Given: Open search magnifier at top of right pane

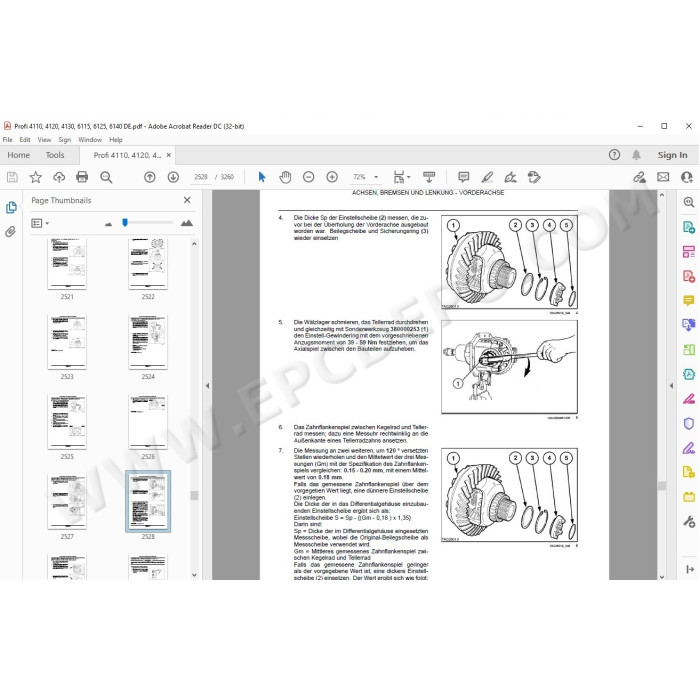Looking at the screenshot, I should pyautogui.click(x=689, y=202).
